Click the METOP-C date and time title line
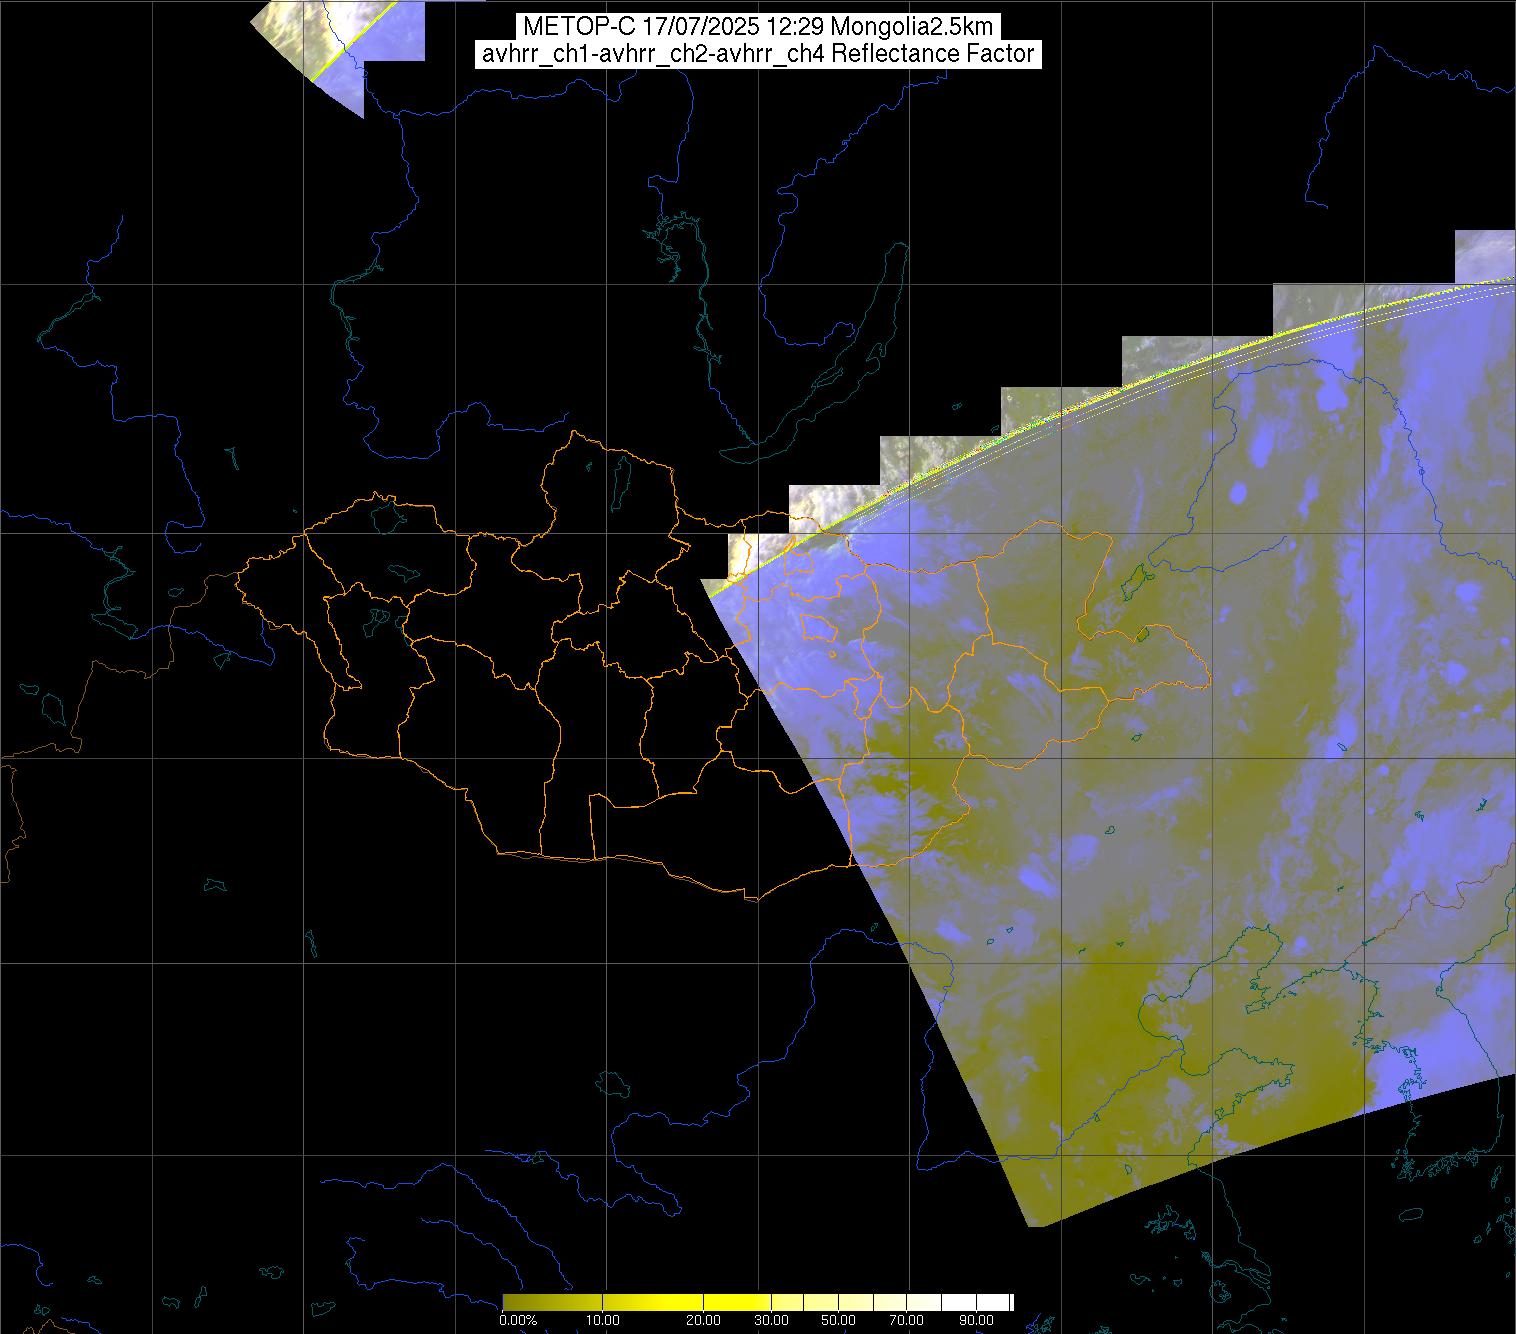 757,27
